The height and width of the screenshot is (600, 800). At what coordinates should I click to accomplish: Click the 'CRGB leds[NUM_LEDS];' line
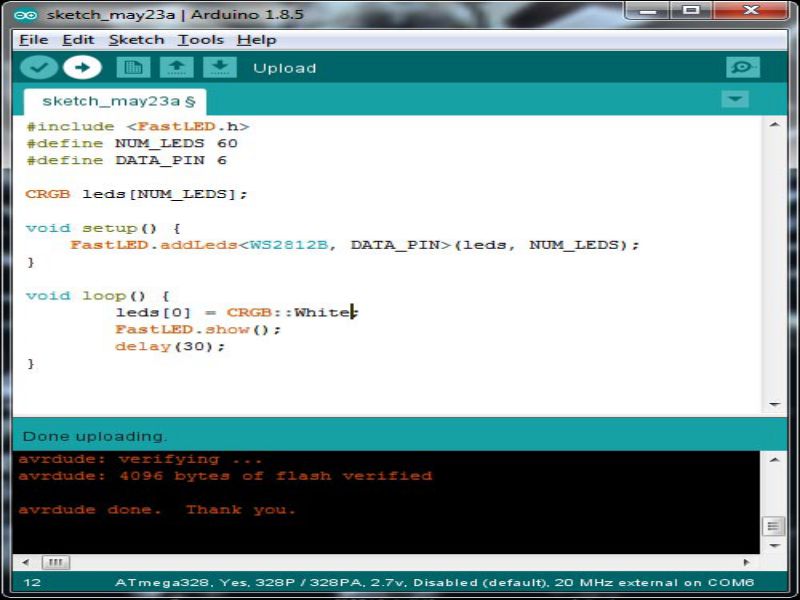136,194
